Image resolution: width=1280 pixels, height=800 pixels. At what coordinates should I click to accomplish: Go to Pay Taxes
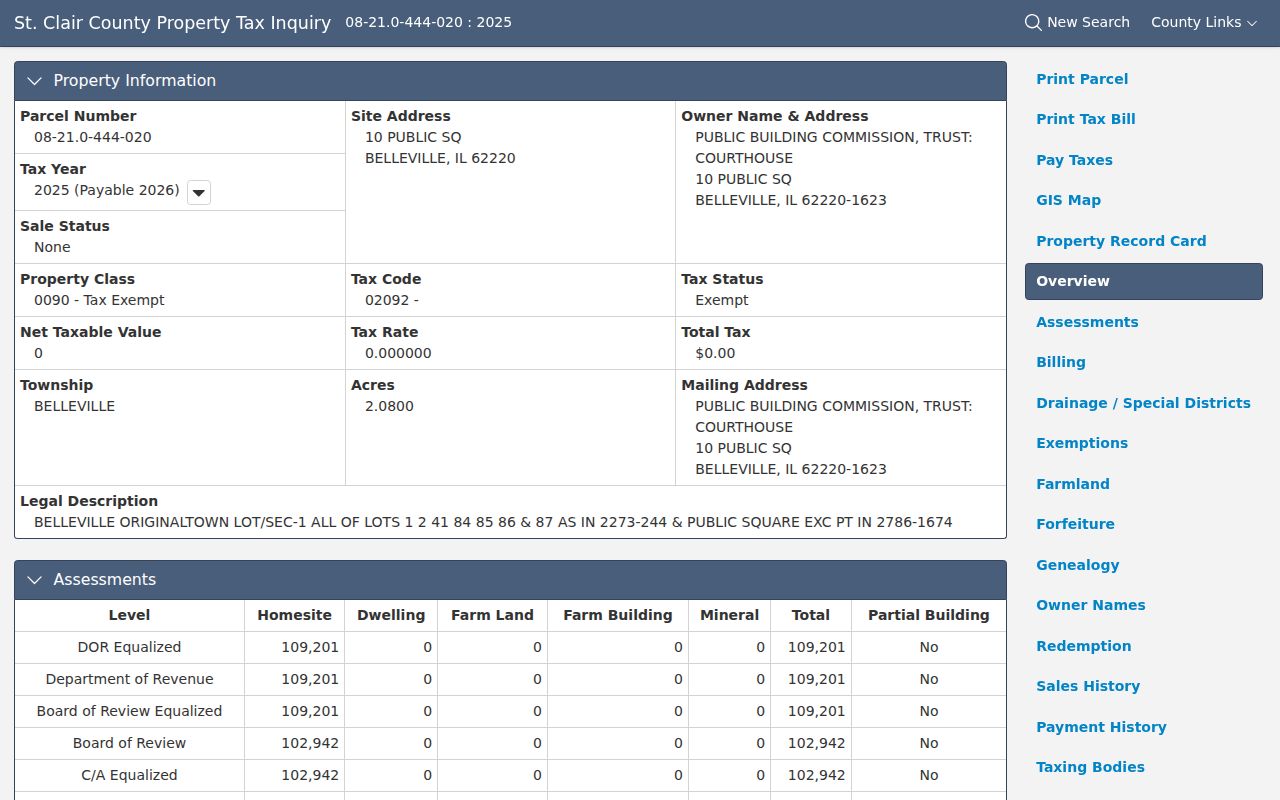tap(1074, 160)
